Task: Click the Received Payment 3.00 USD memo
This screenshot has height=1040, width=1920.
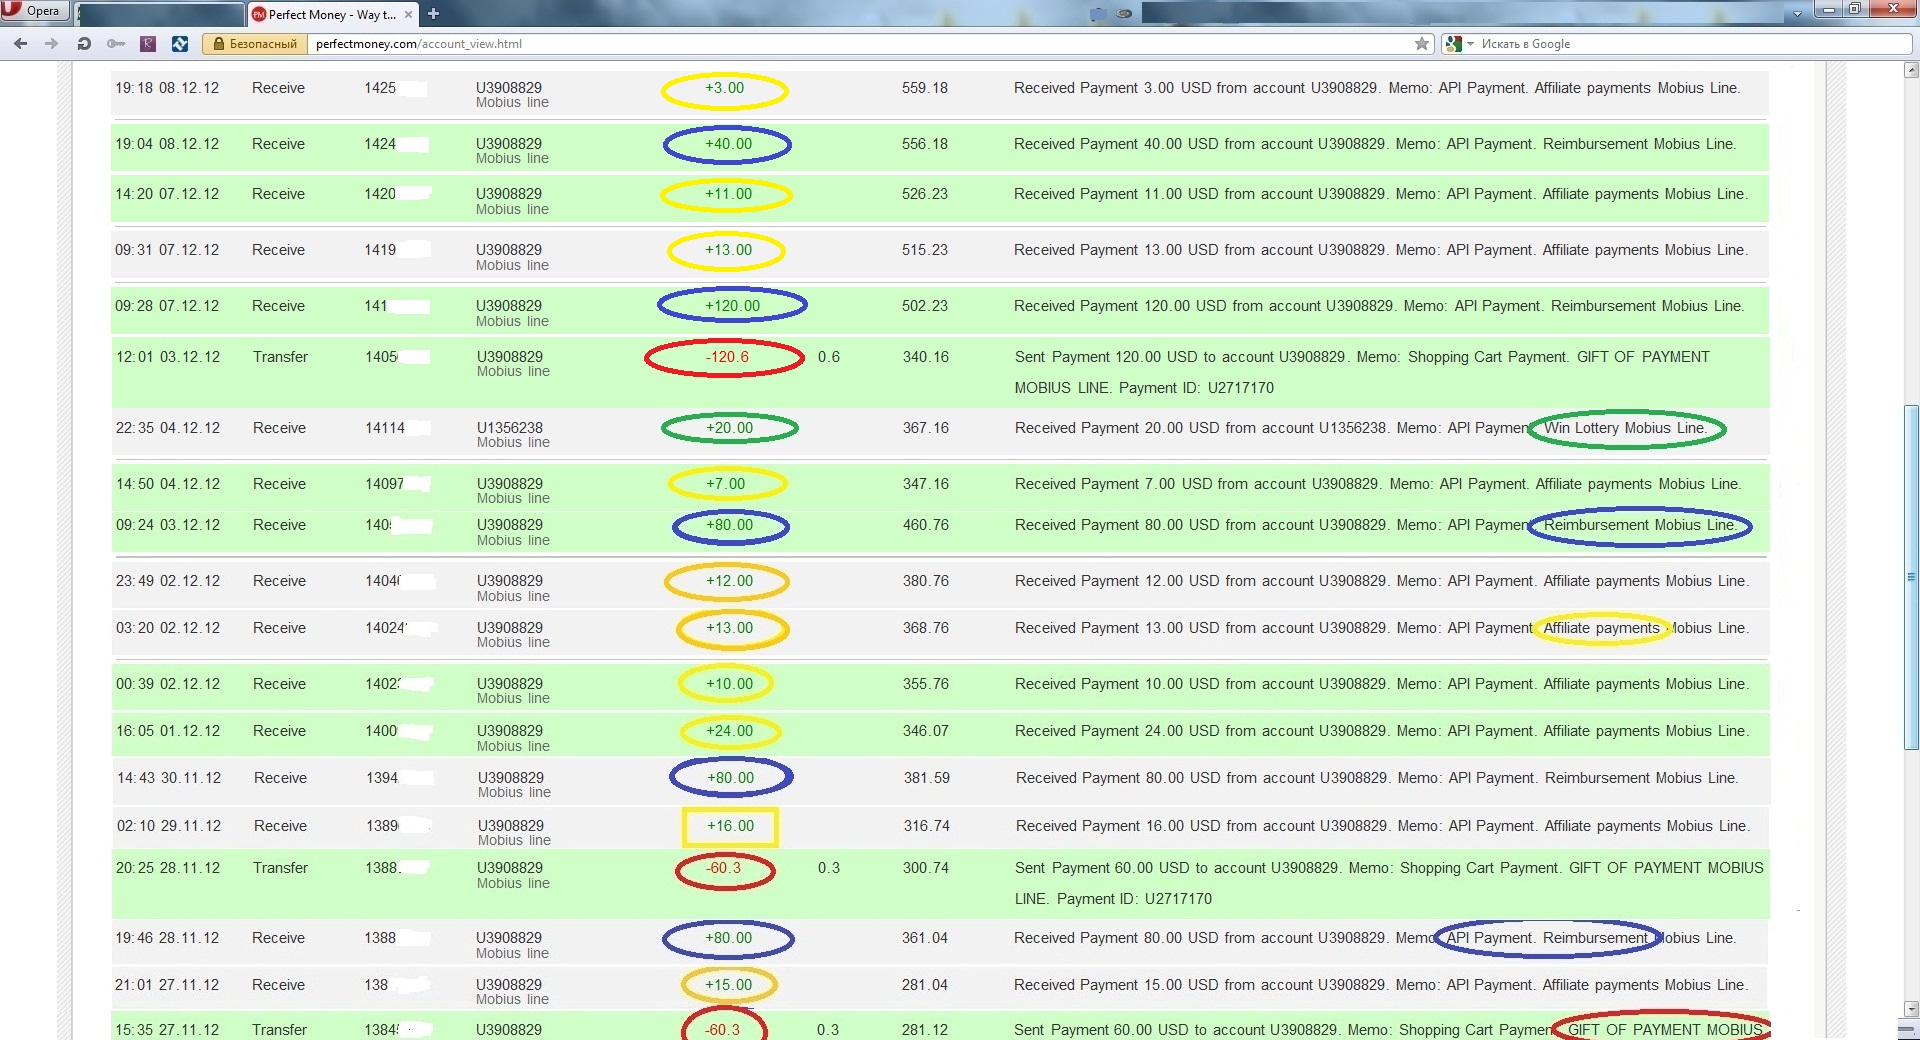Action: click(x=1377, y=88)
